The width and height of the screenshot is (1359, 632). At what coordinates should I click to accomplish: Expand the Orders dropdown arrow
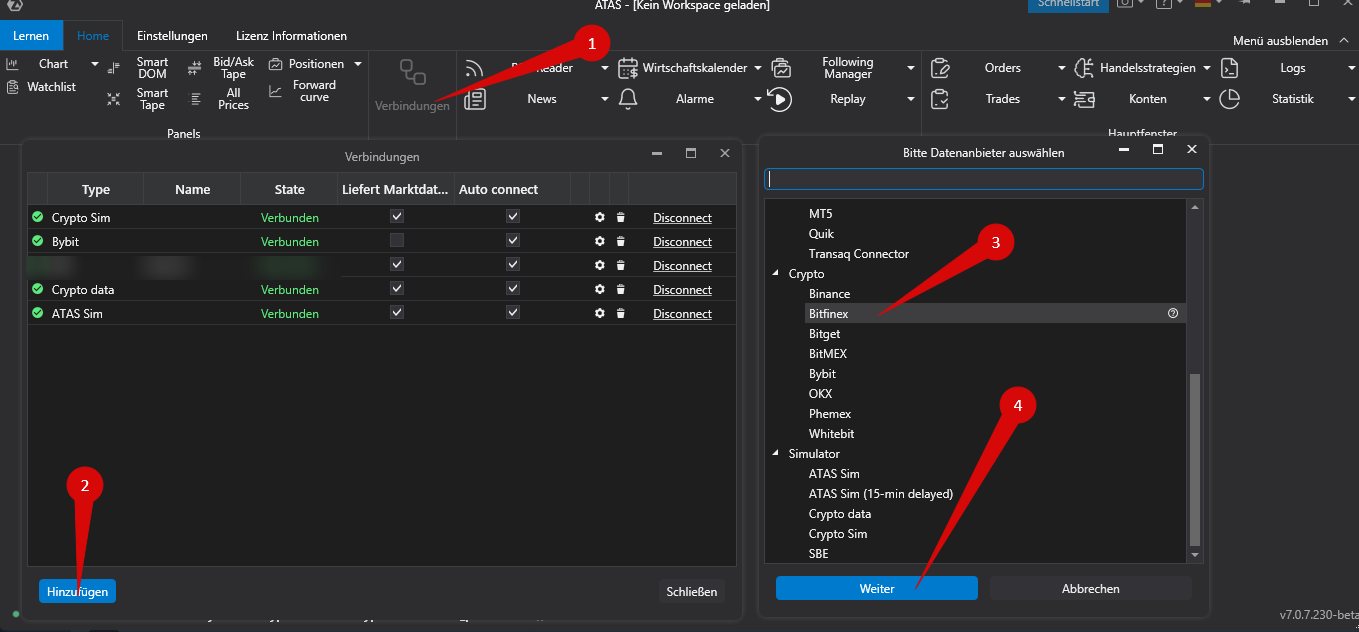1062,68
